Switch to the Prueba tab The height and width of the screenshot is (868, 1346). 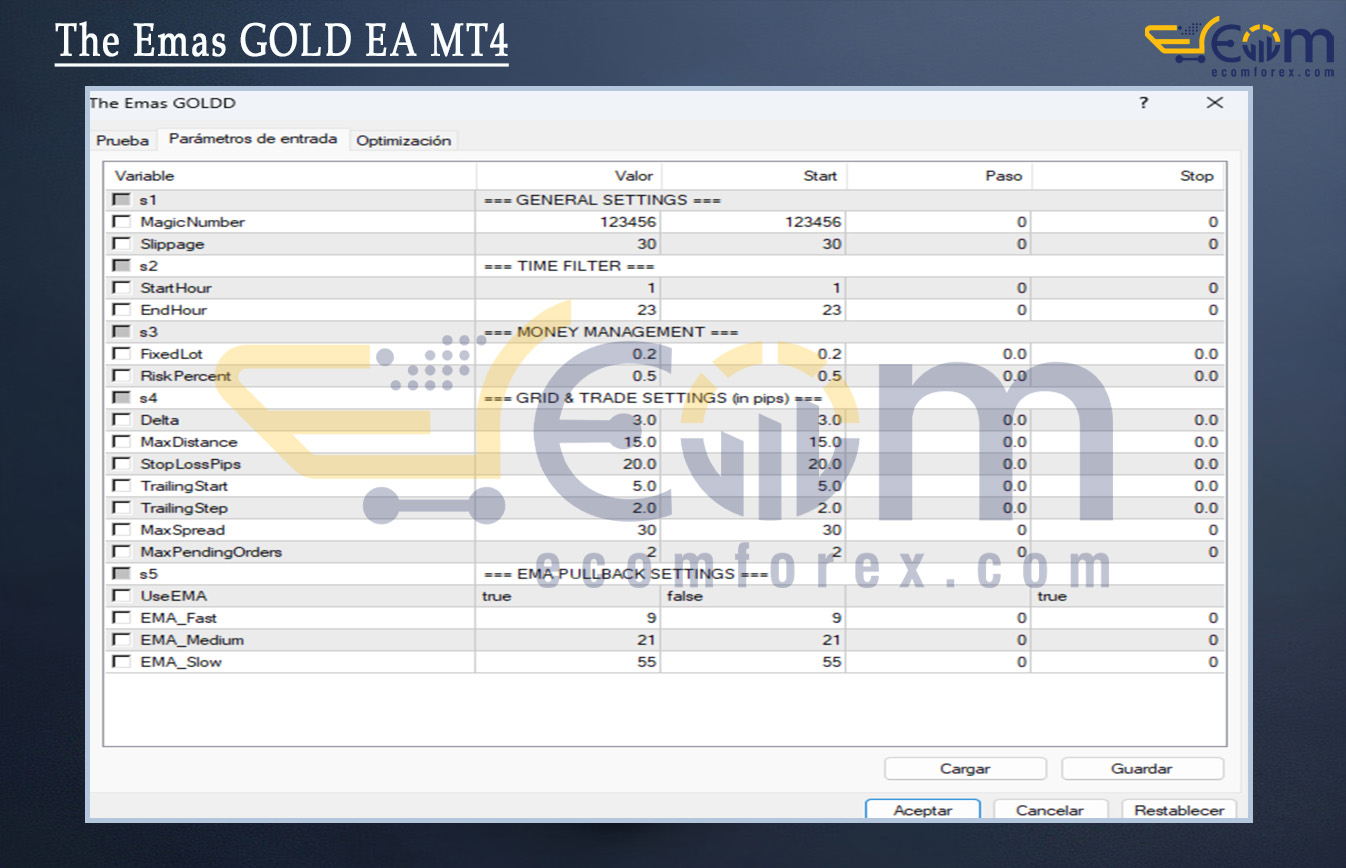[x=122, y=141]
